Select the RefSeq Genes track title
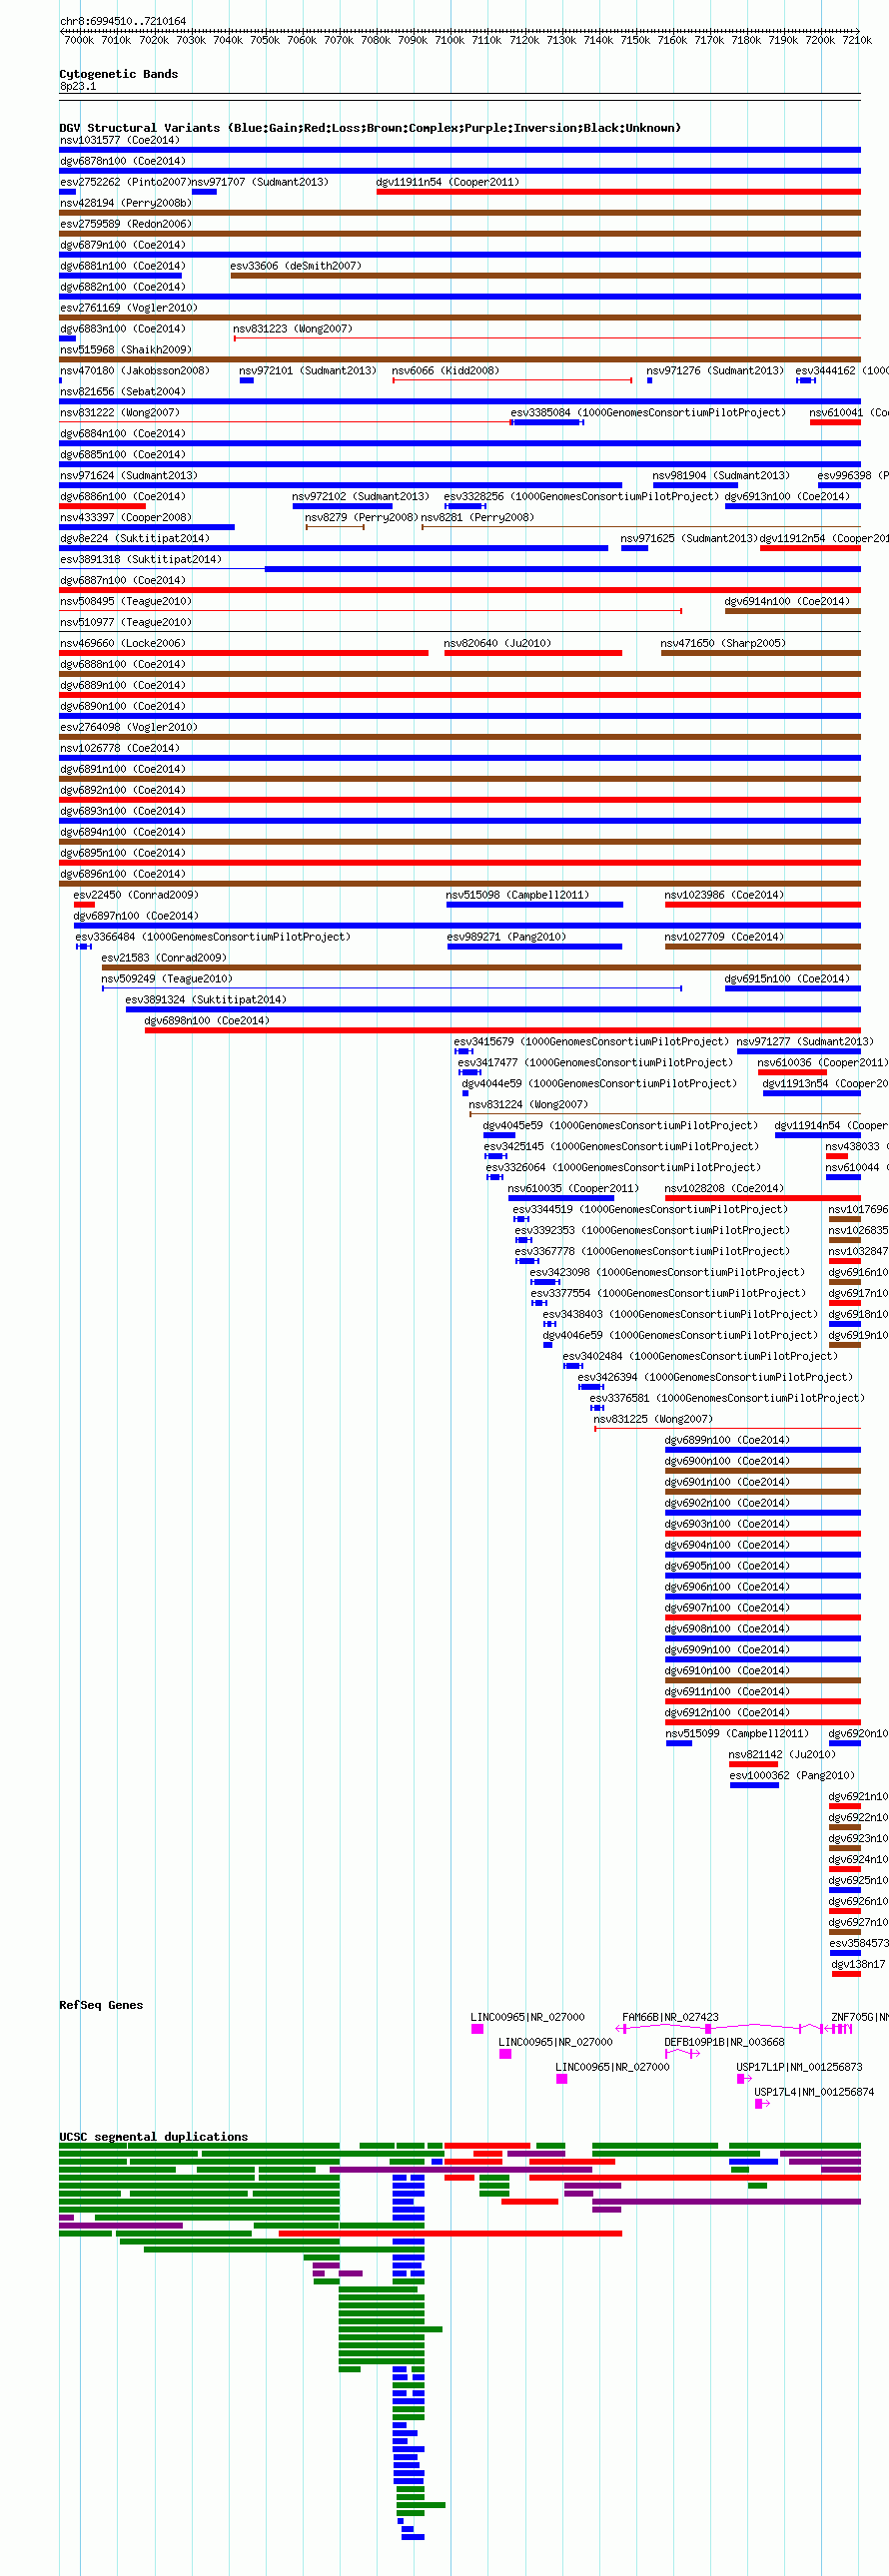 101,2007
